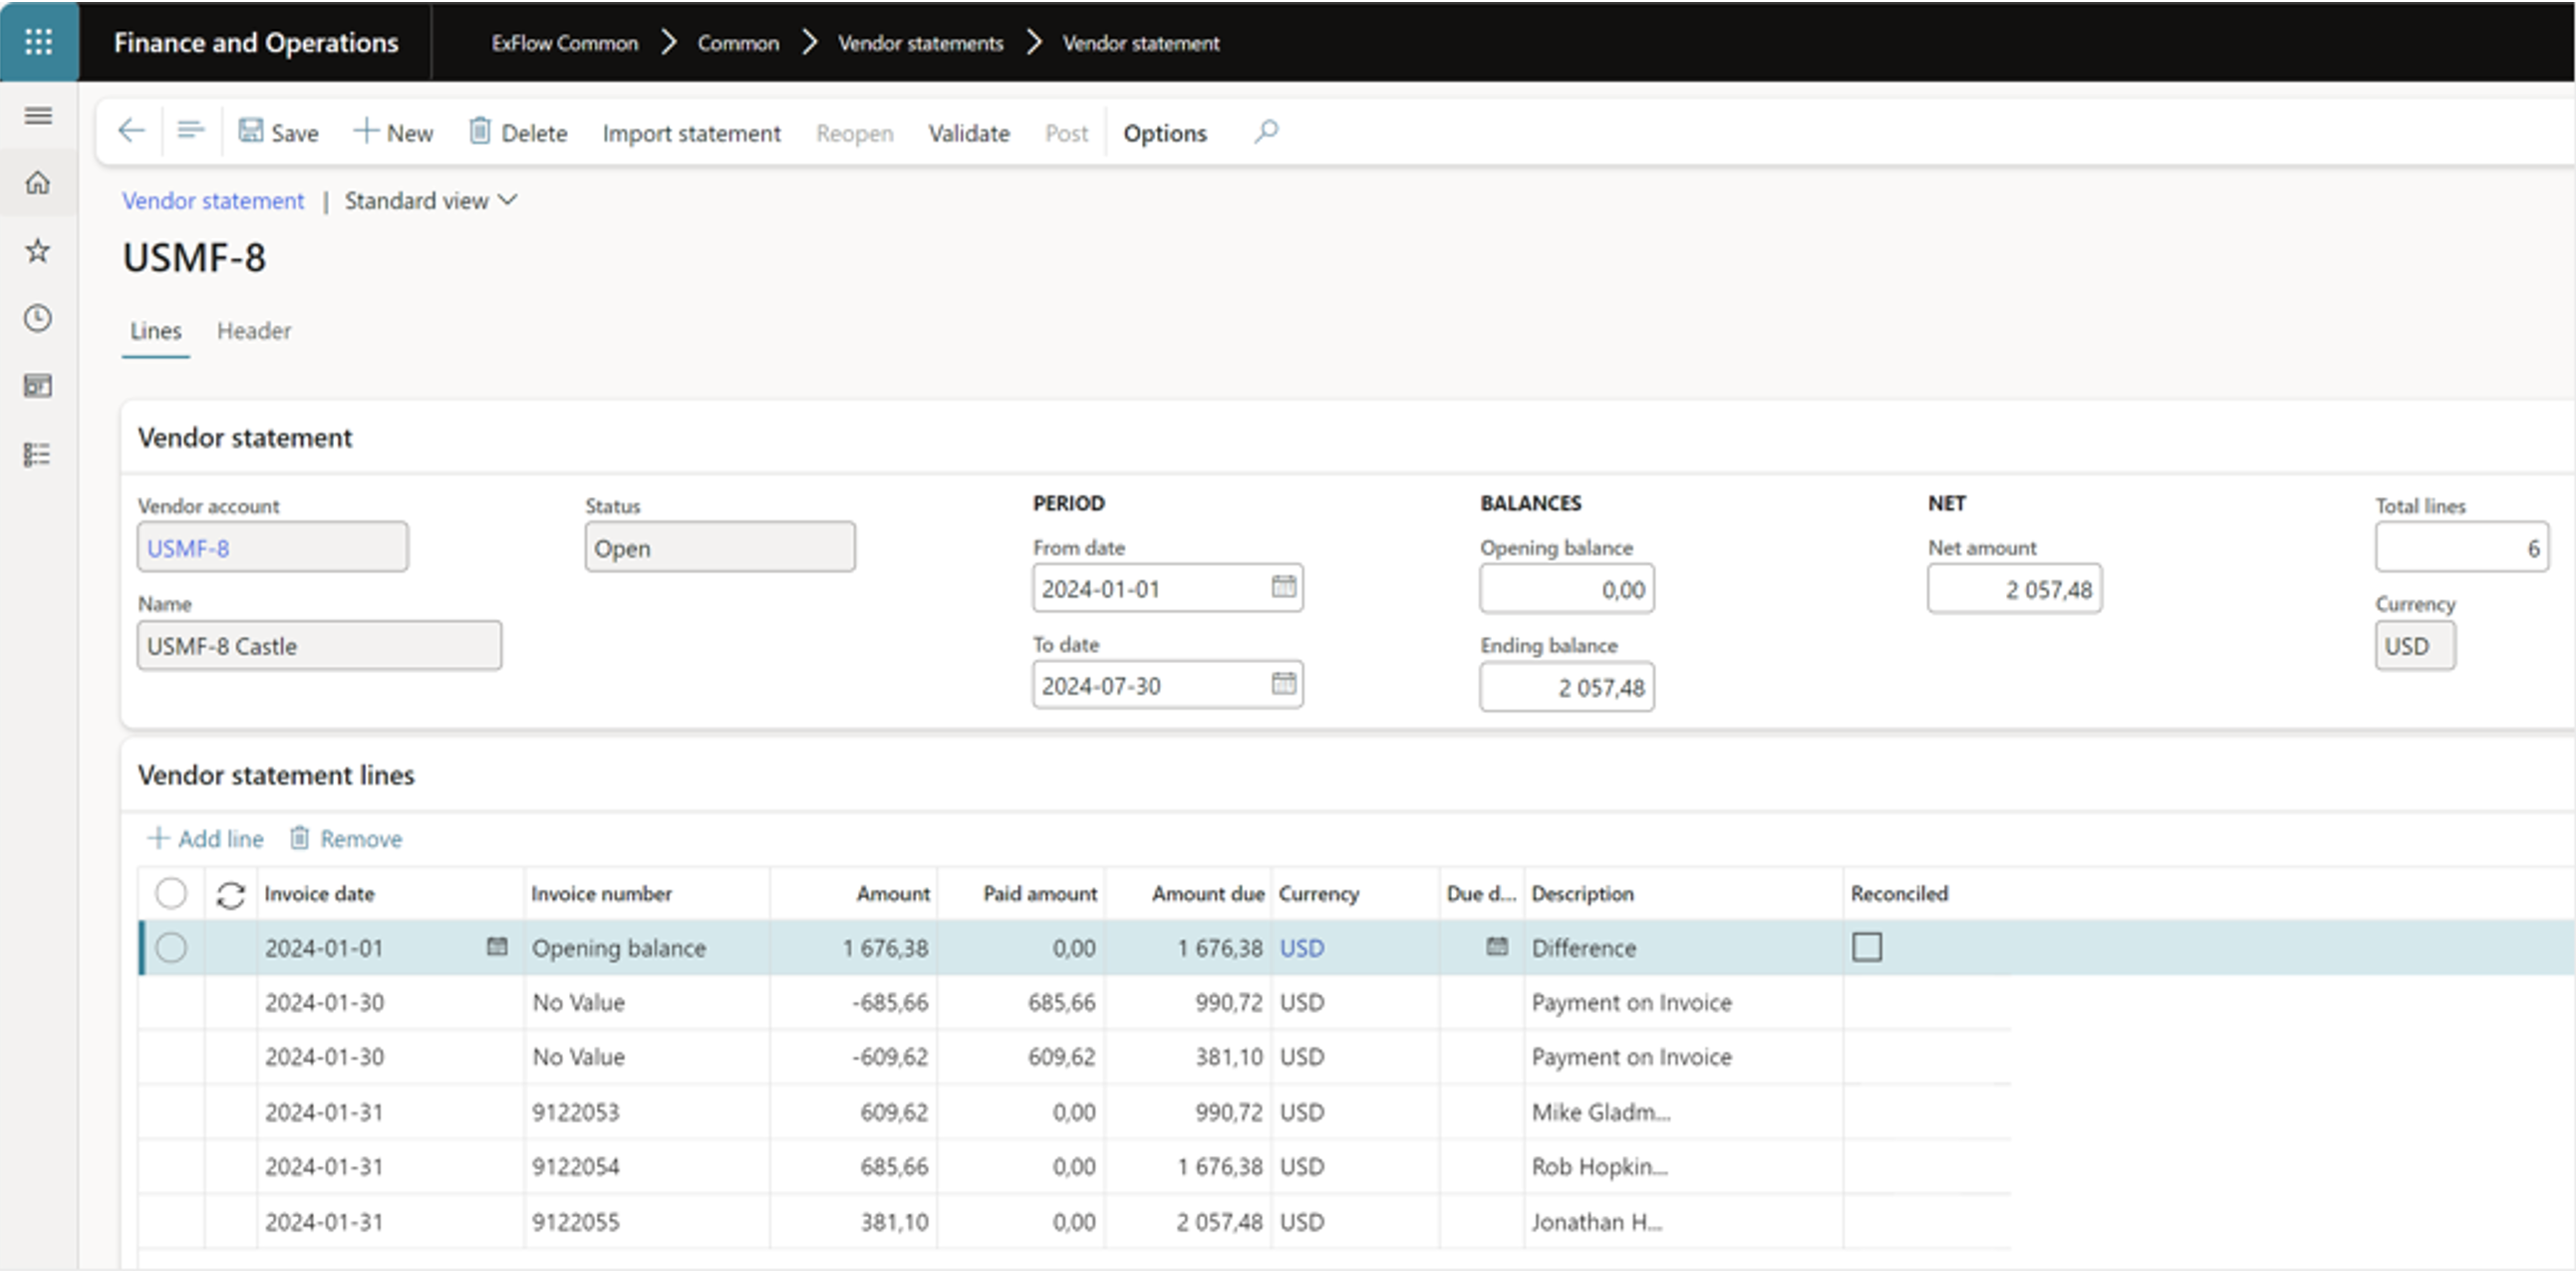Click amount -685,66 cell

(854, 1002)
